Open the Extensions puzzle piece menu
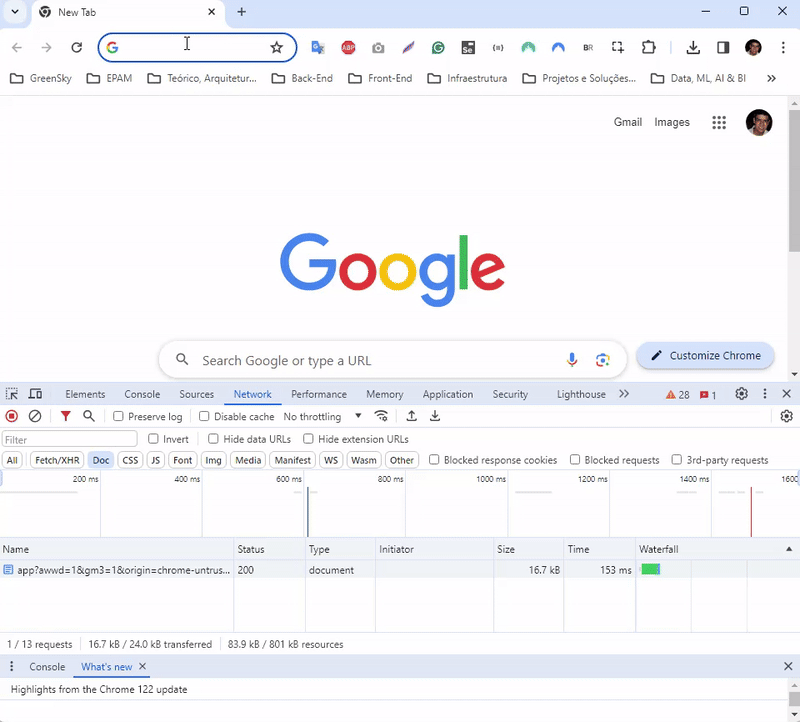Screen dimensions: 800x722 [x=648, y=47]
